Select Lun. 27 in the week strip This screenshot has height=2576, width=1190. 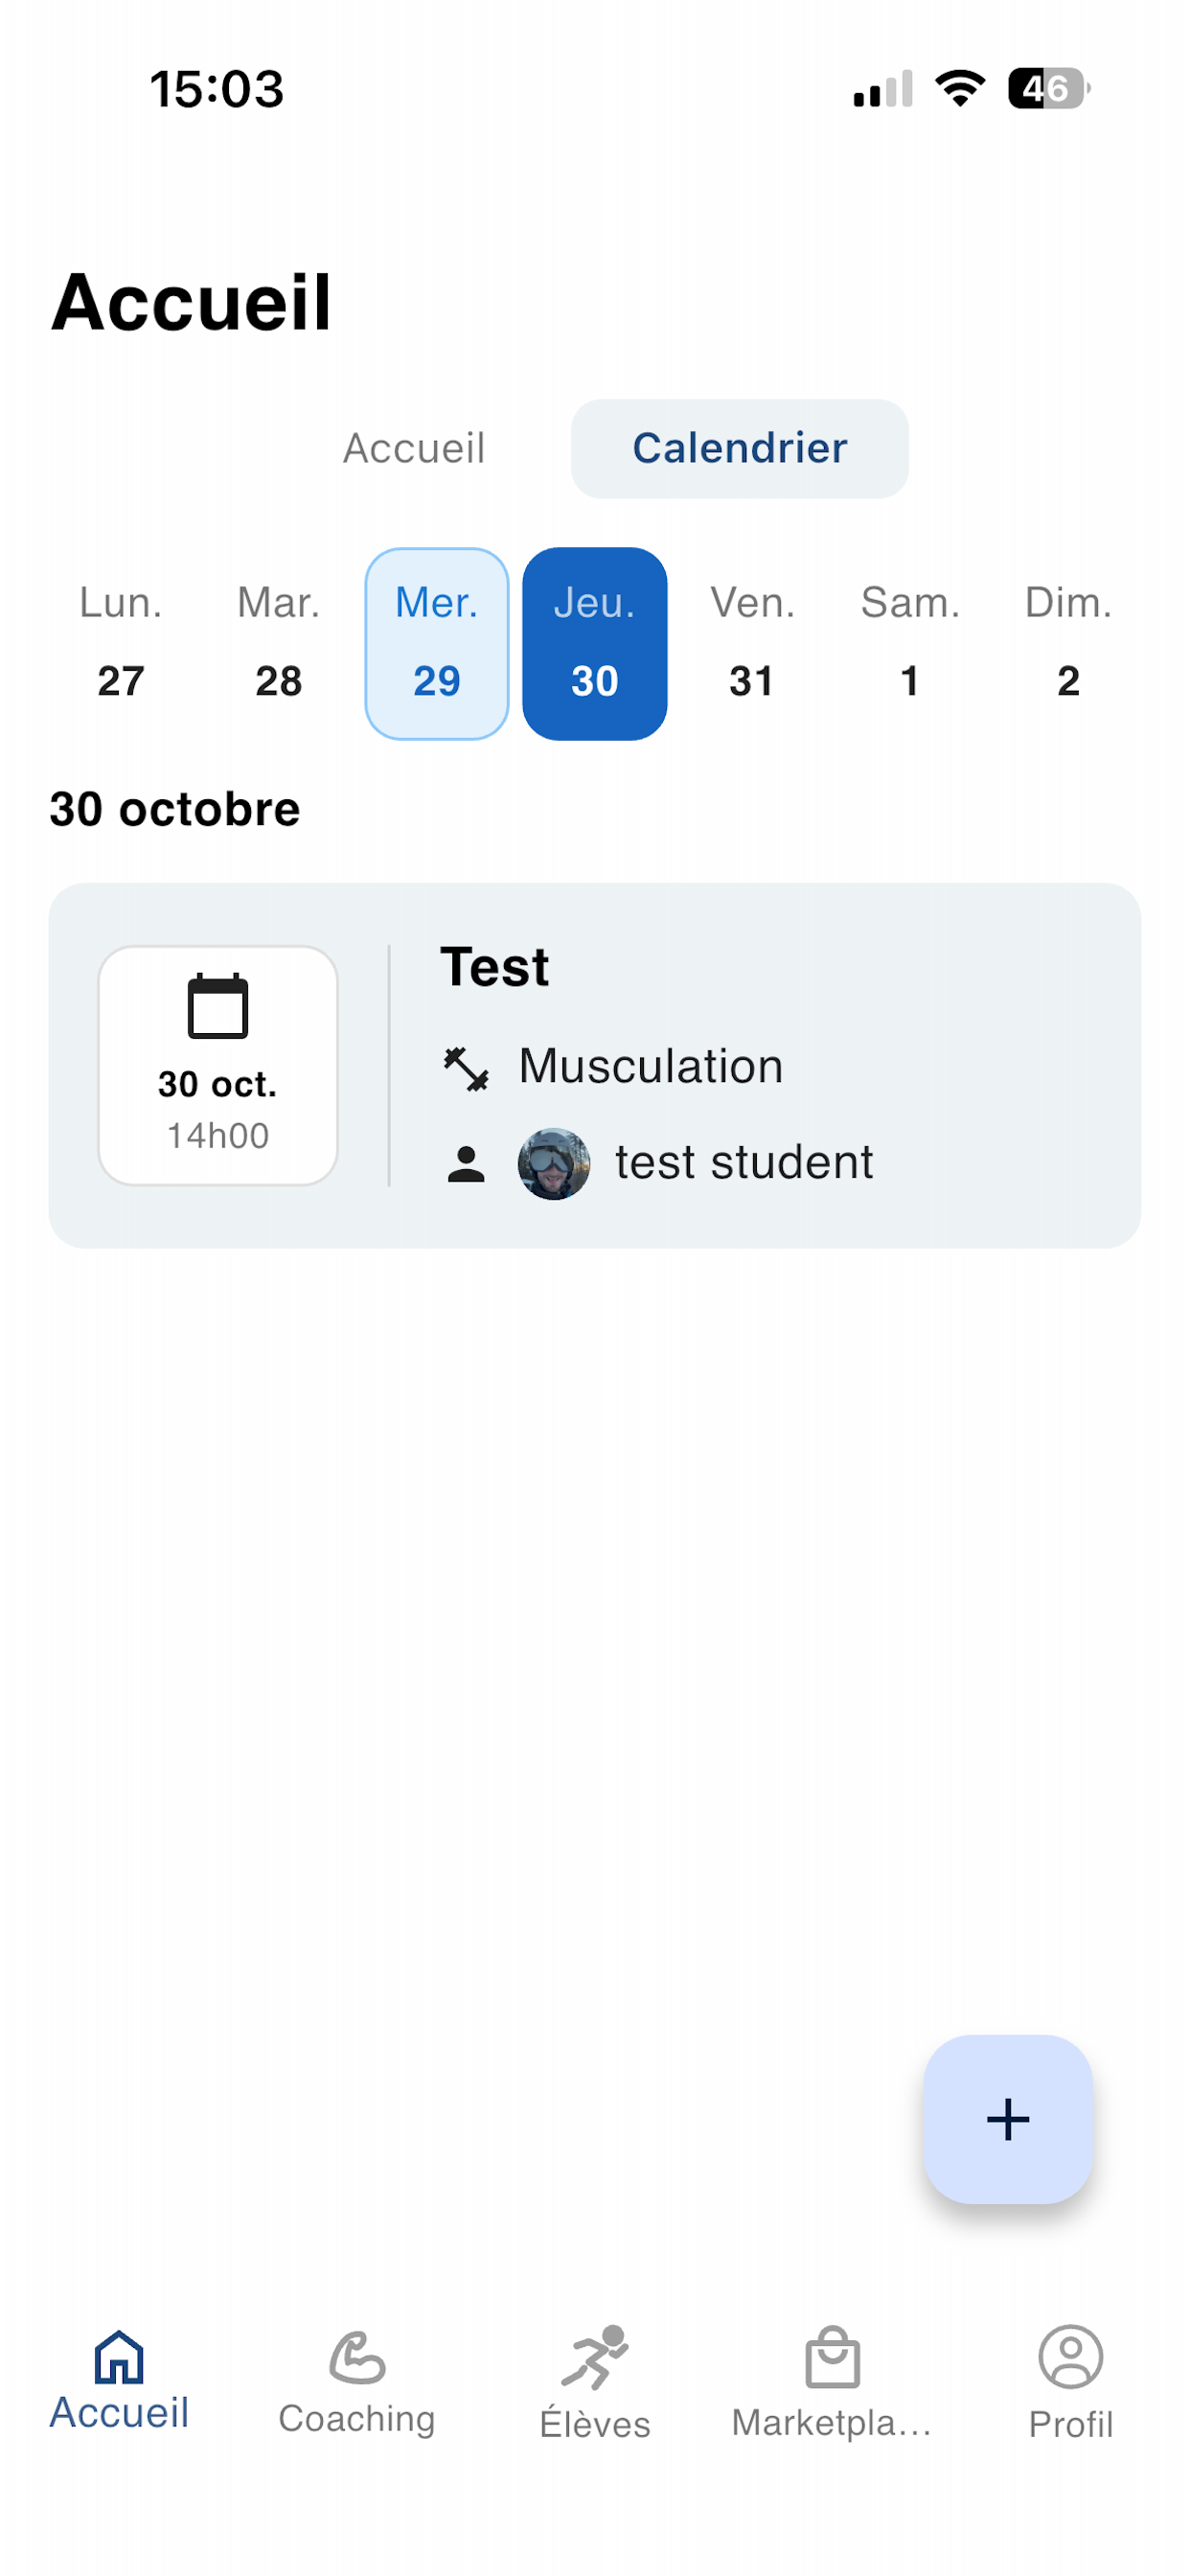tap(121, 643)
